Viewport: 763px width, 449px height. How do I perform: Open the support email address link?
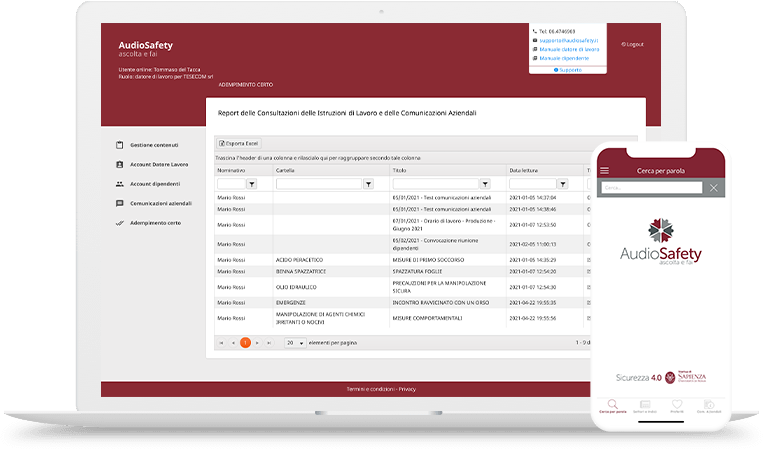(x=568, y=40)
